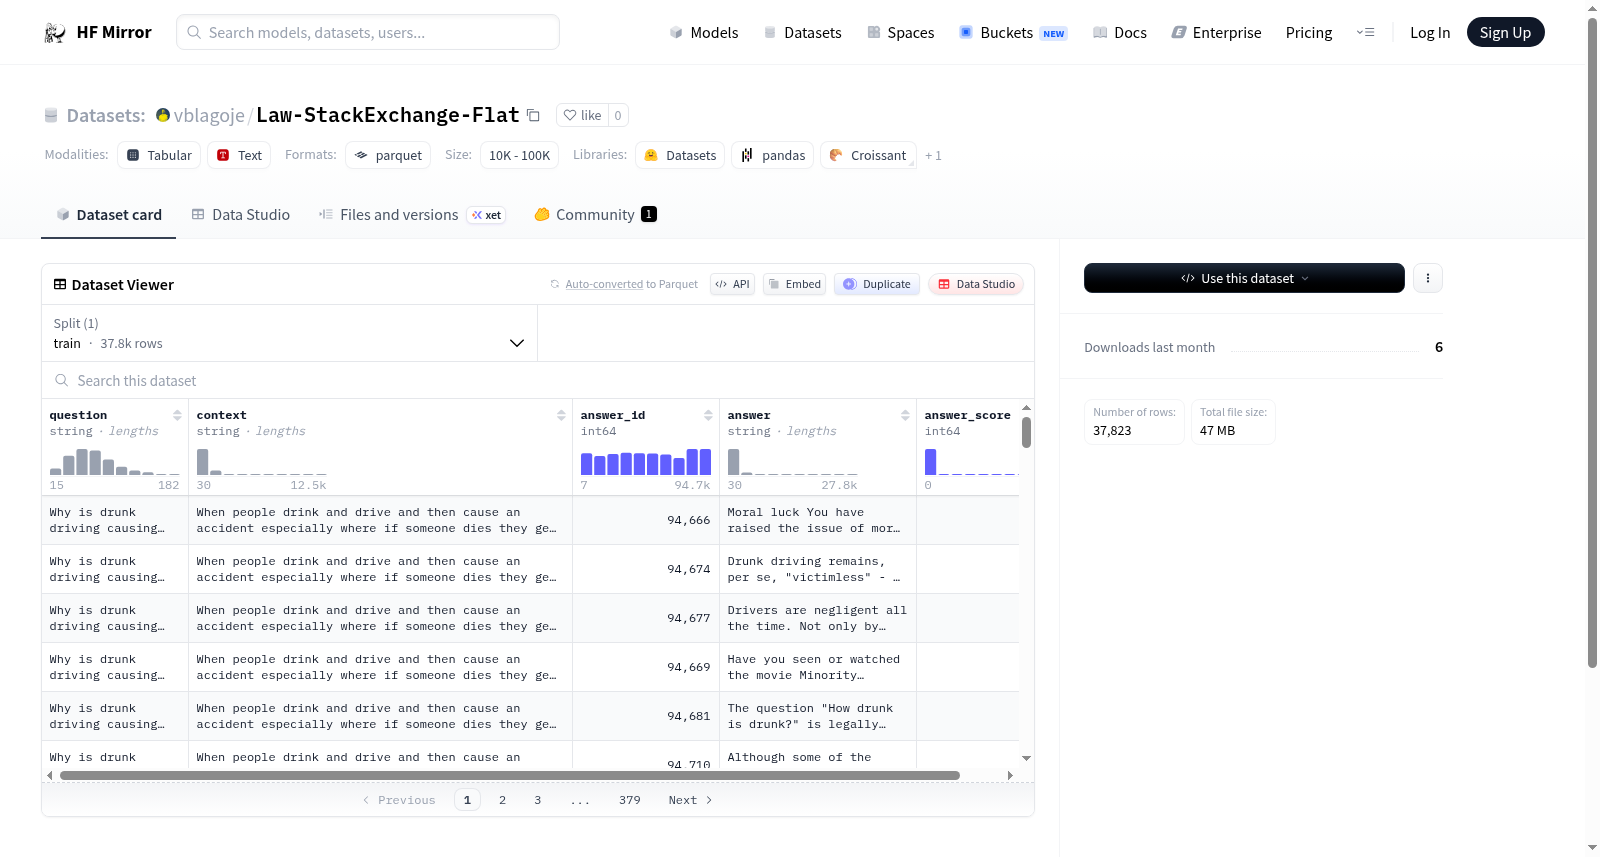Viewport: 1600px width, 857px height.
Task: Open the Docs navigation link
Action: pos(1120,33)
